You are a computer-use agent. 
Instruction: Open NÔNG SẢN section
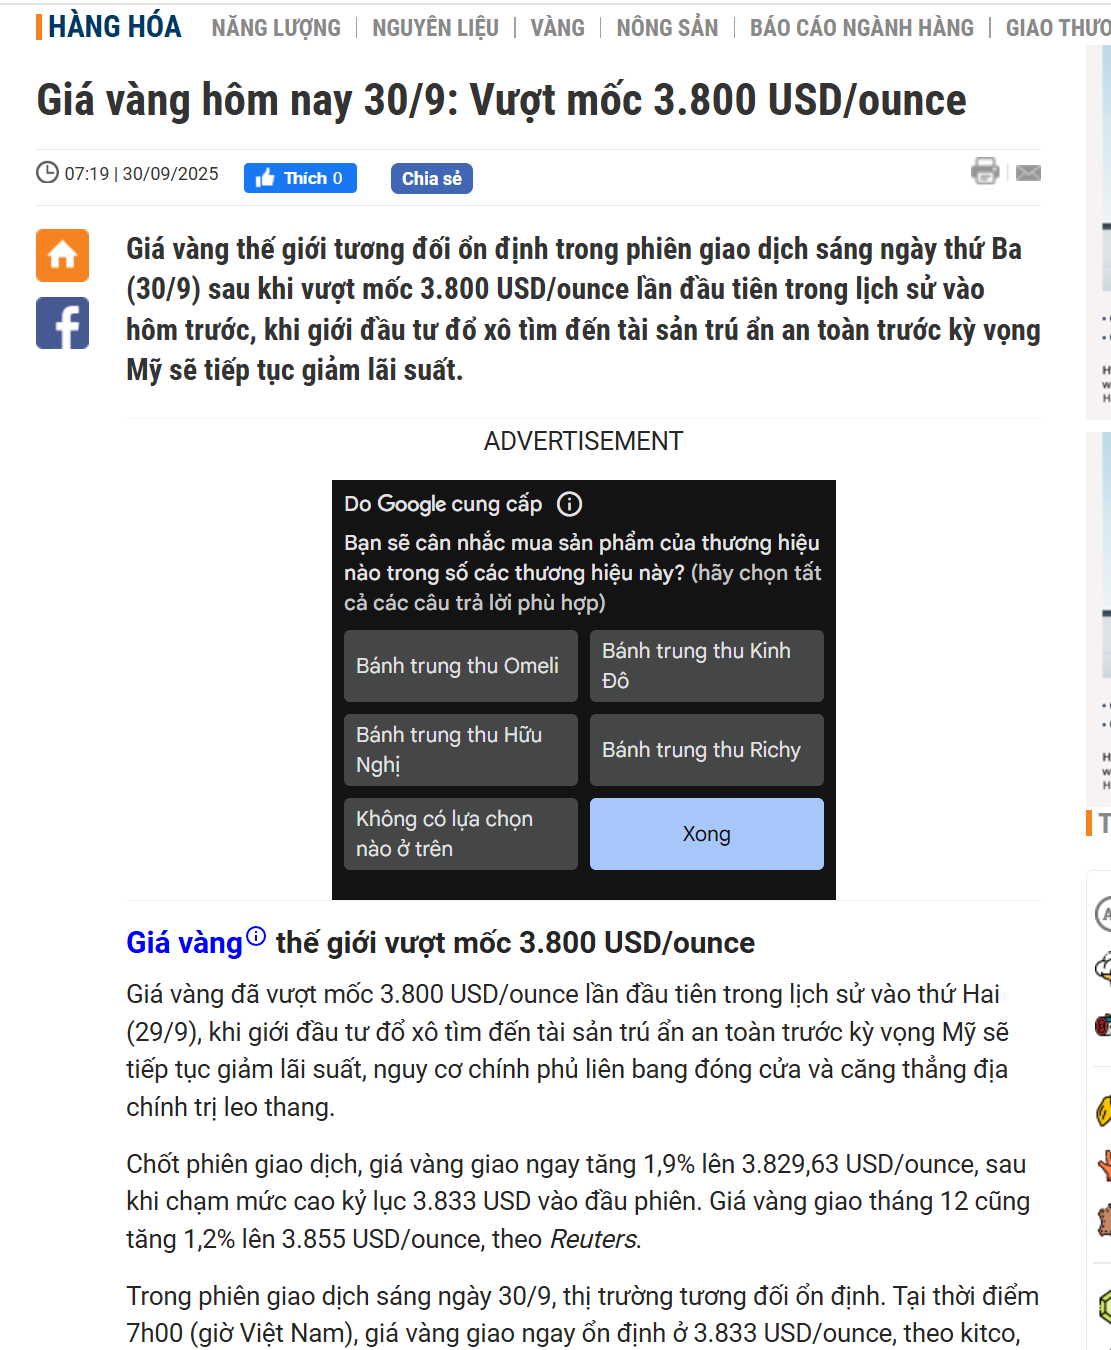667,28
